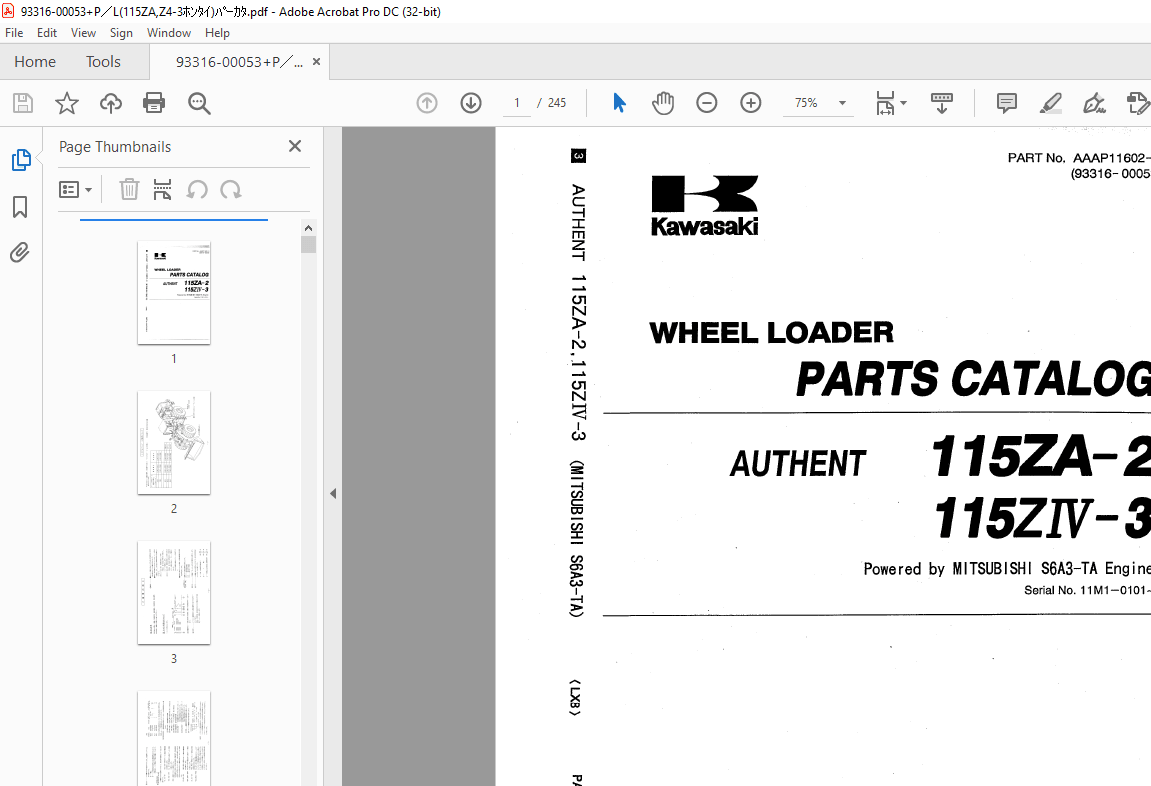Switch to the Selection arrow tool

click(619, 102)
